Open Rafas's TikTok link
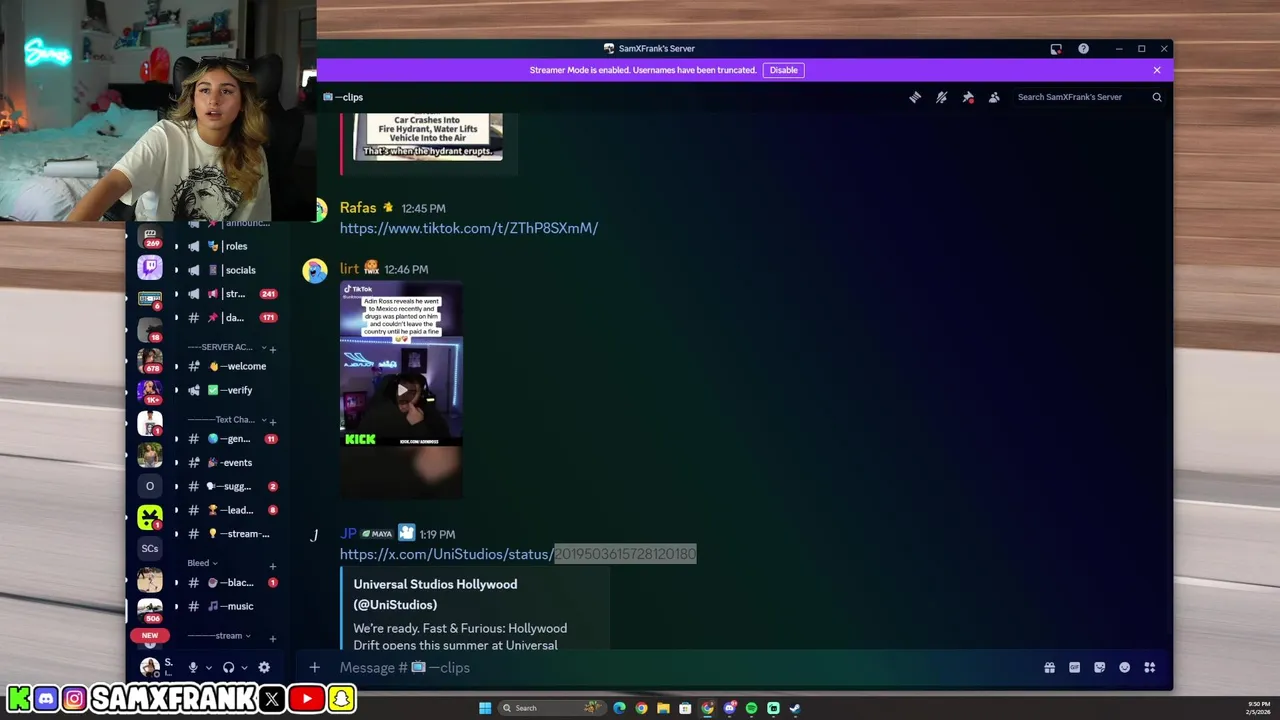Image resolution: width=1280 pixels, height=720 pixels. (469, 228)
